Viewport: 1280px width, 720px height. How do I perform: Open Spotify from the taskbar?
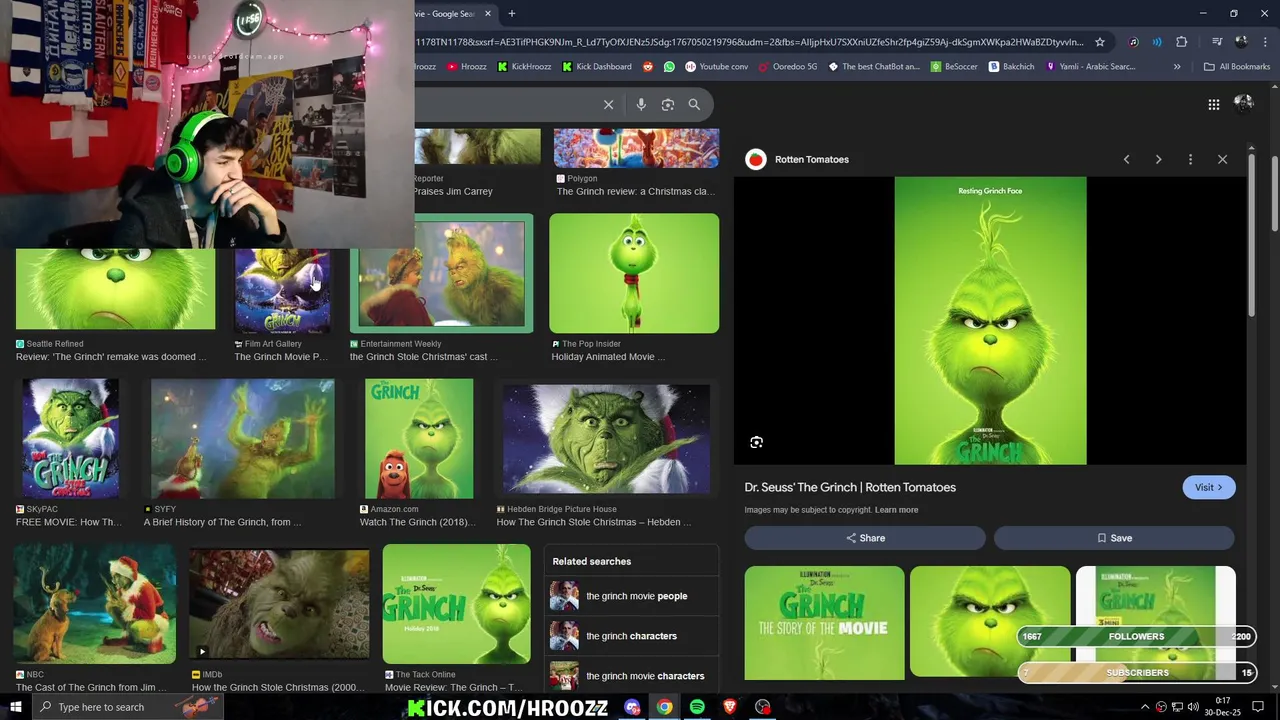(x=697, y=707)
